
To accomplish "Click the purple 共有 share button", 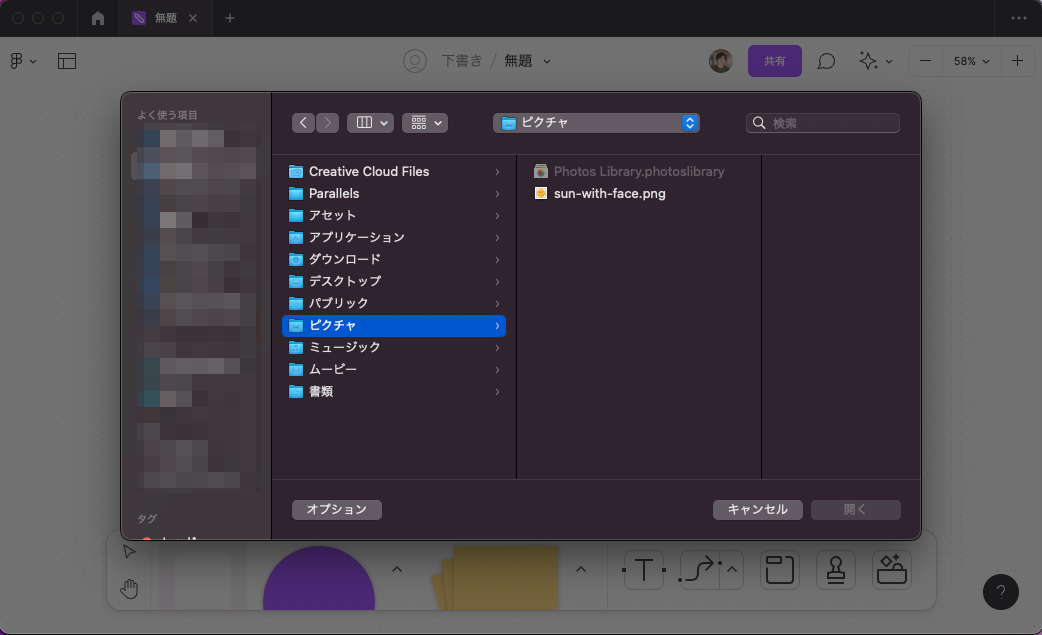I will (774, 61).
